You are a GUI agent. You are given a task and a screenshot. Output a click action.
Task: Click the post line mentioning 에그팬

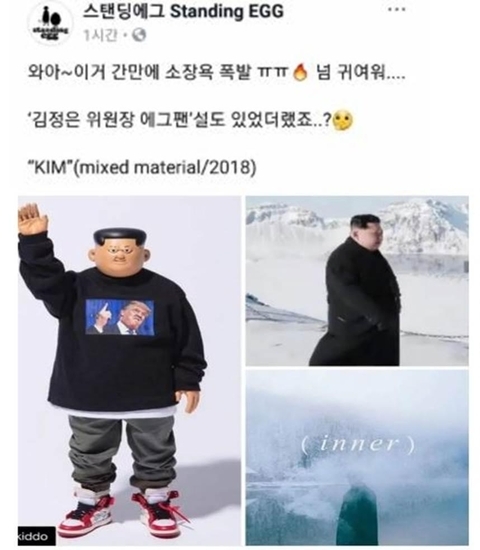(190, 121)
